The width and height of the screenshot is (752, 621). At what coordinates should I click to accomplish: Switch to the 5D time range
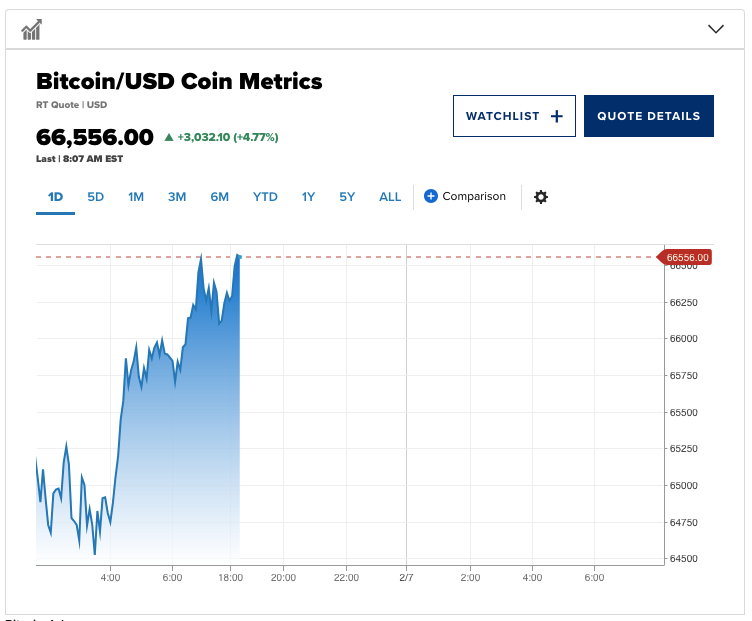click(96, 197)
